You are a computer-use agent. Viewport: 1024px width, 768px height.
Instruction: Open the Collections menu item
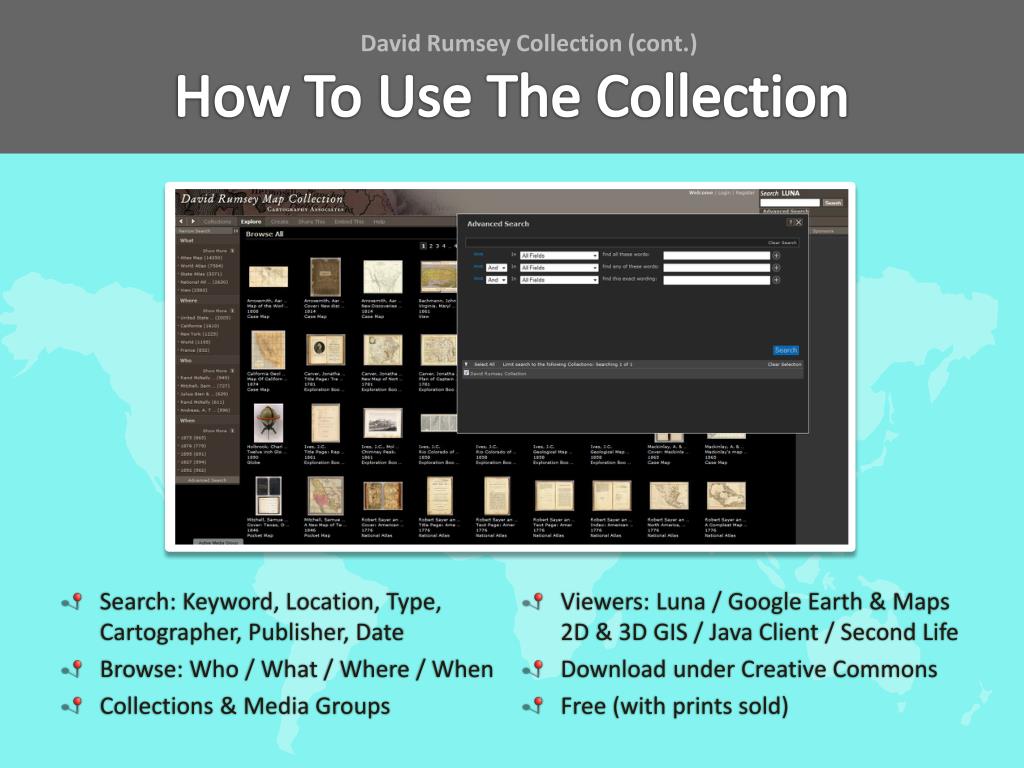[x=217, y=221]
